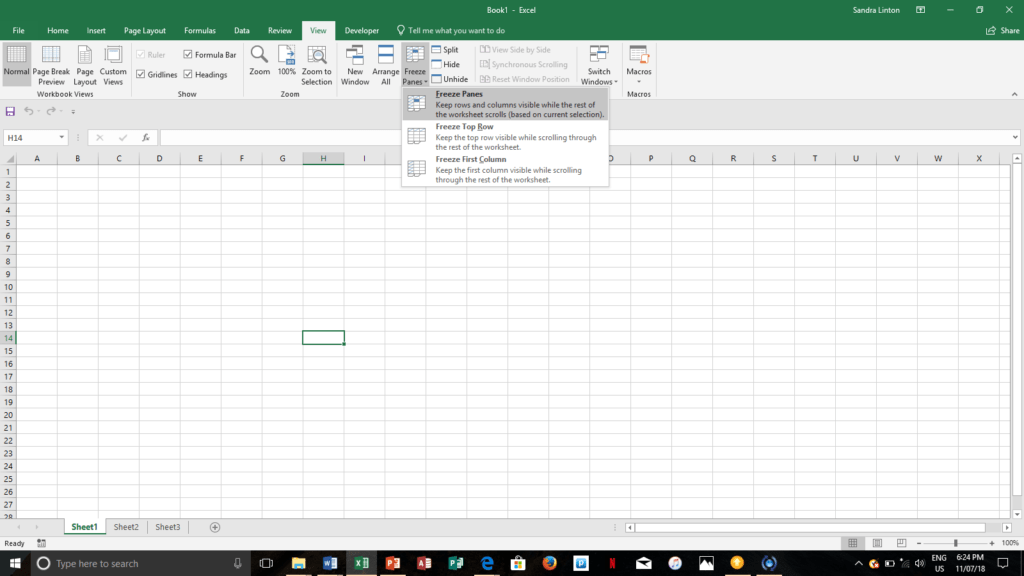Open the Custom Views dialog
1024x576 pixels.
tap(113, 64)
